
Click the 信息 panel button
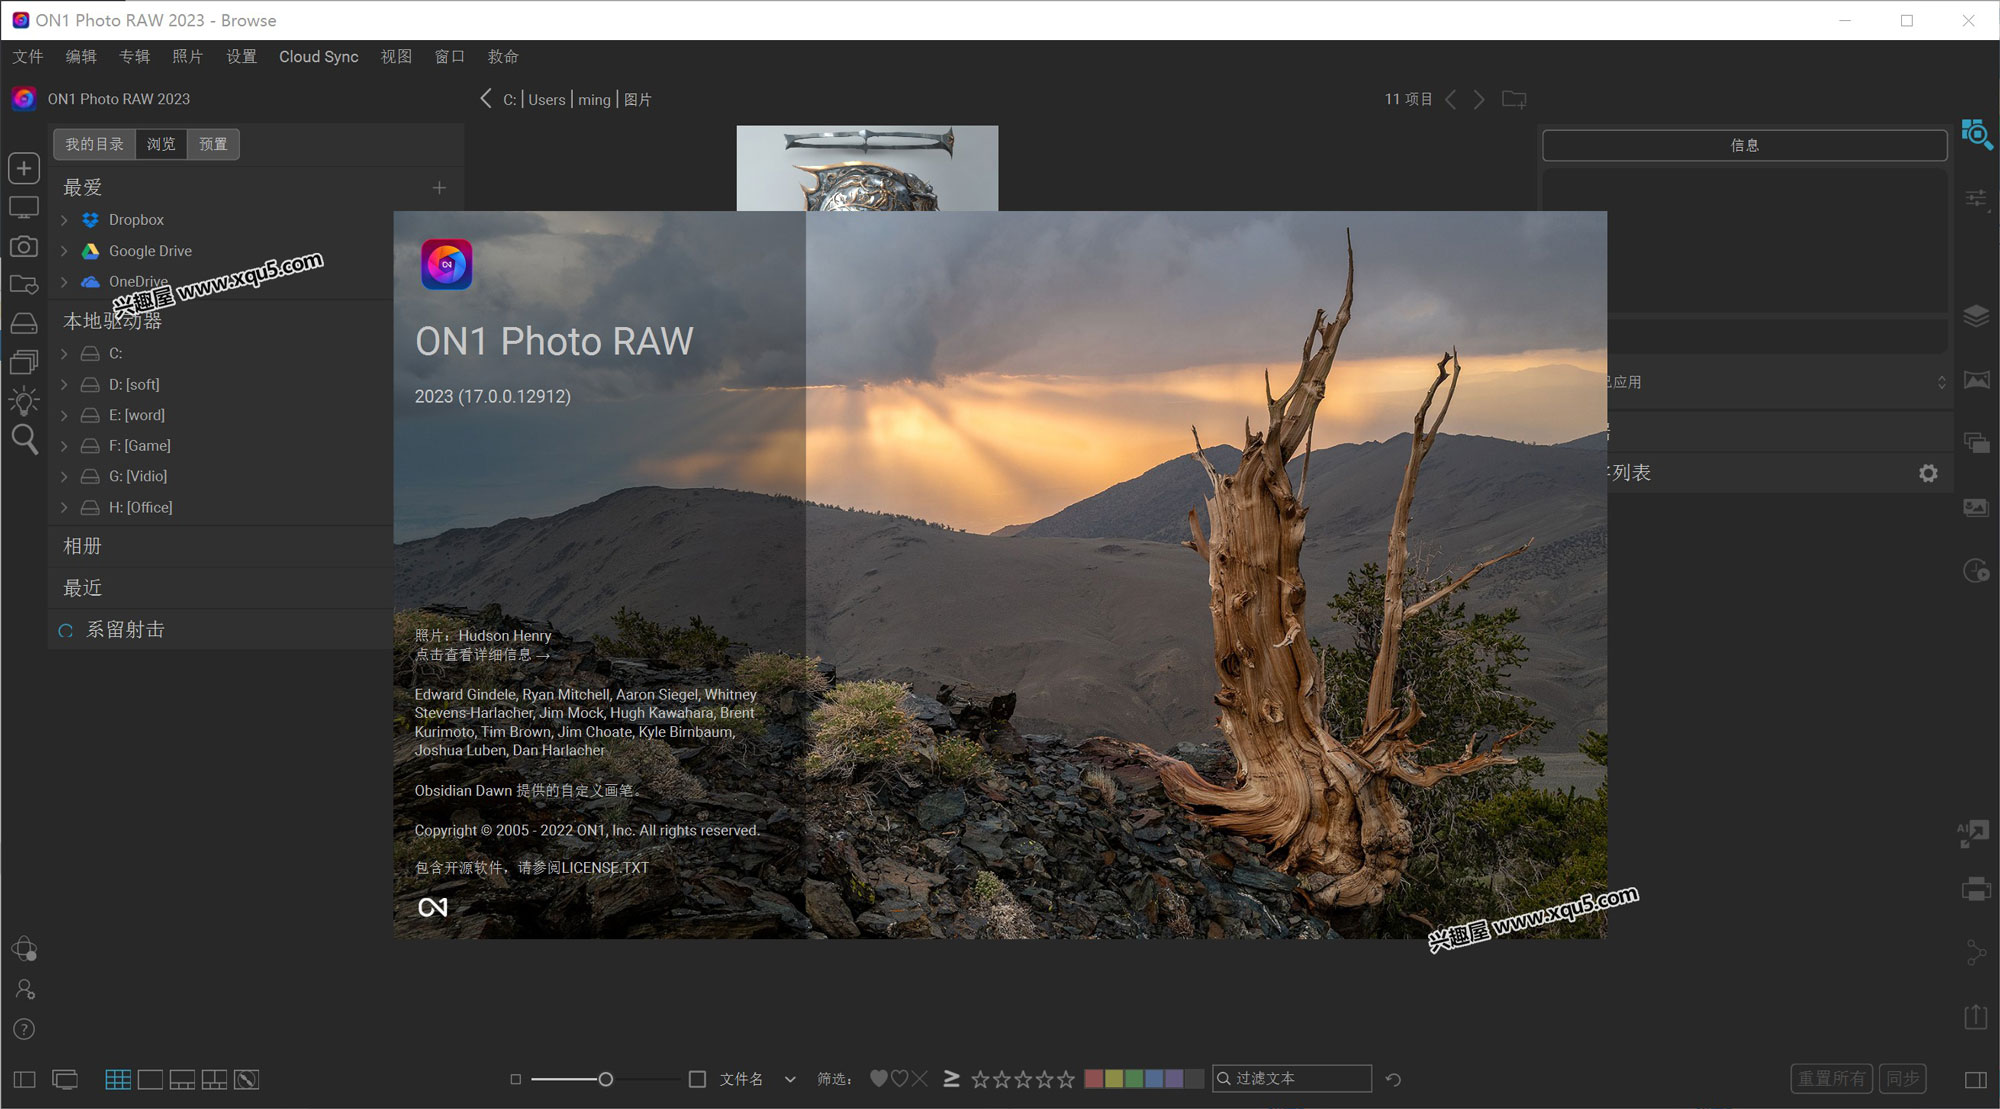[x=1745, y=145]
